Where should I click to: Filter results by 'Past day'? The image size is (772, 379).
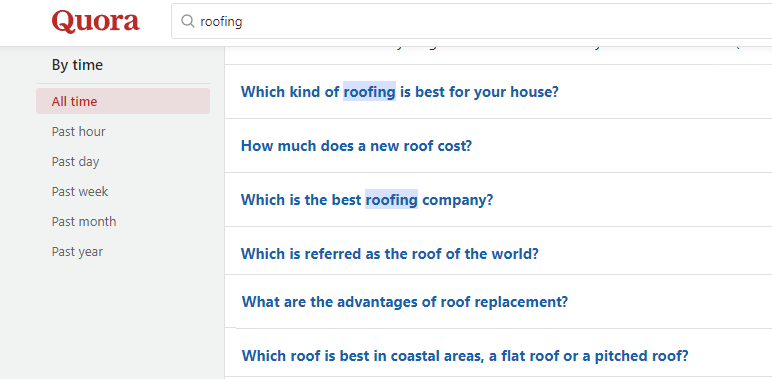(x=75, y=161)
